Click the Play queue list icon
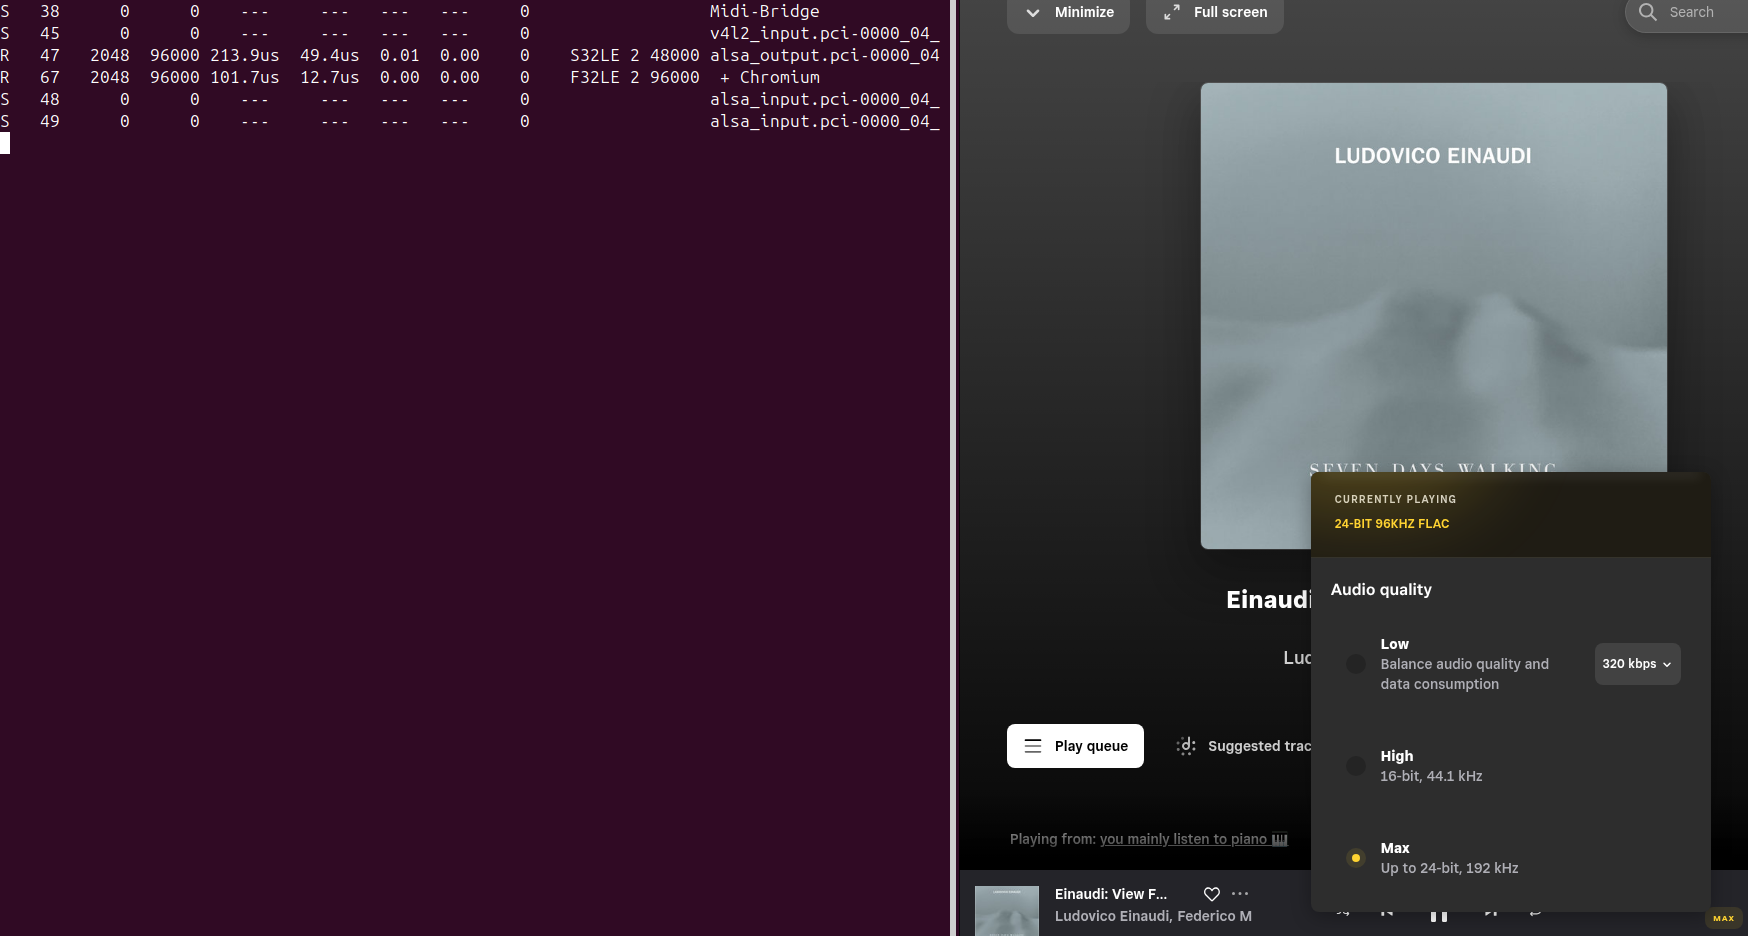This screenshot has height=936, width=1748. (1033, 746)
